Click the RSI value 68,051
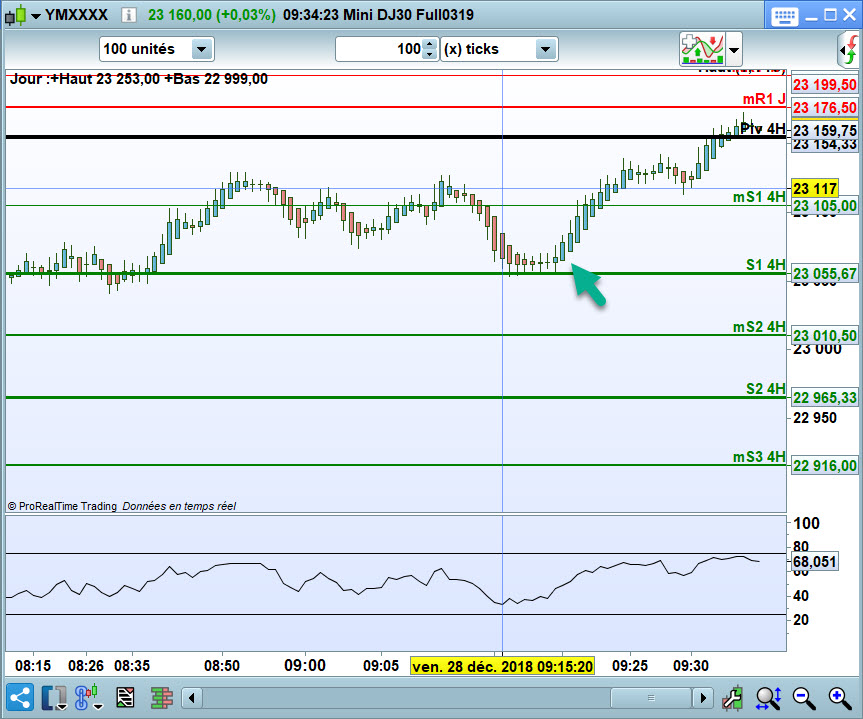Image resolution: width=863 pixels, height=719 pixels. [x=815, y=562]
